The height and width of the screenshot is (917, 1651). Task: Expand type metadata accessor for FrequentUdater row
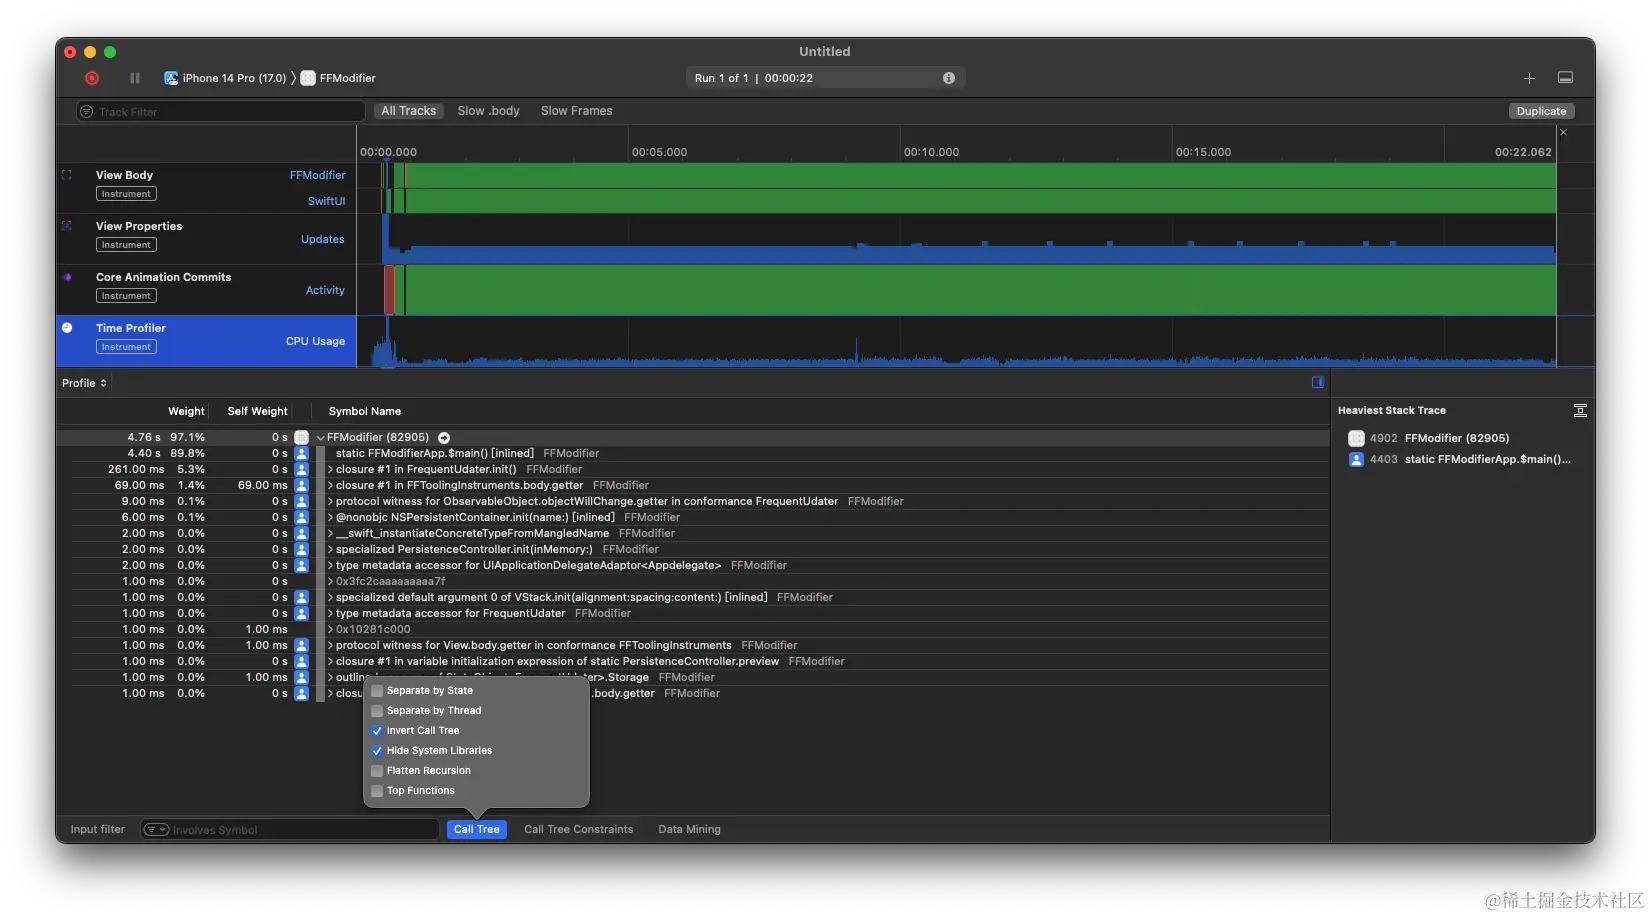[331, 613]
